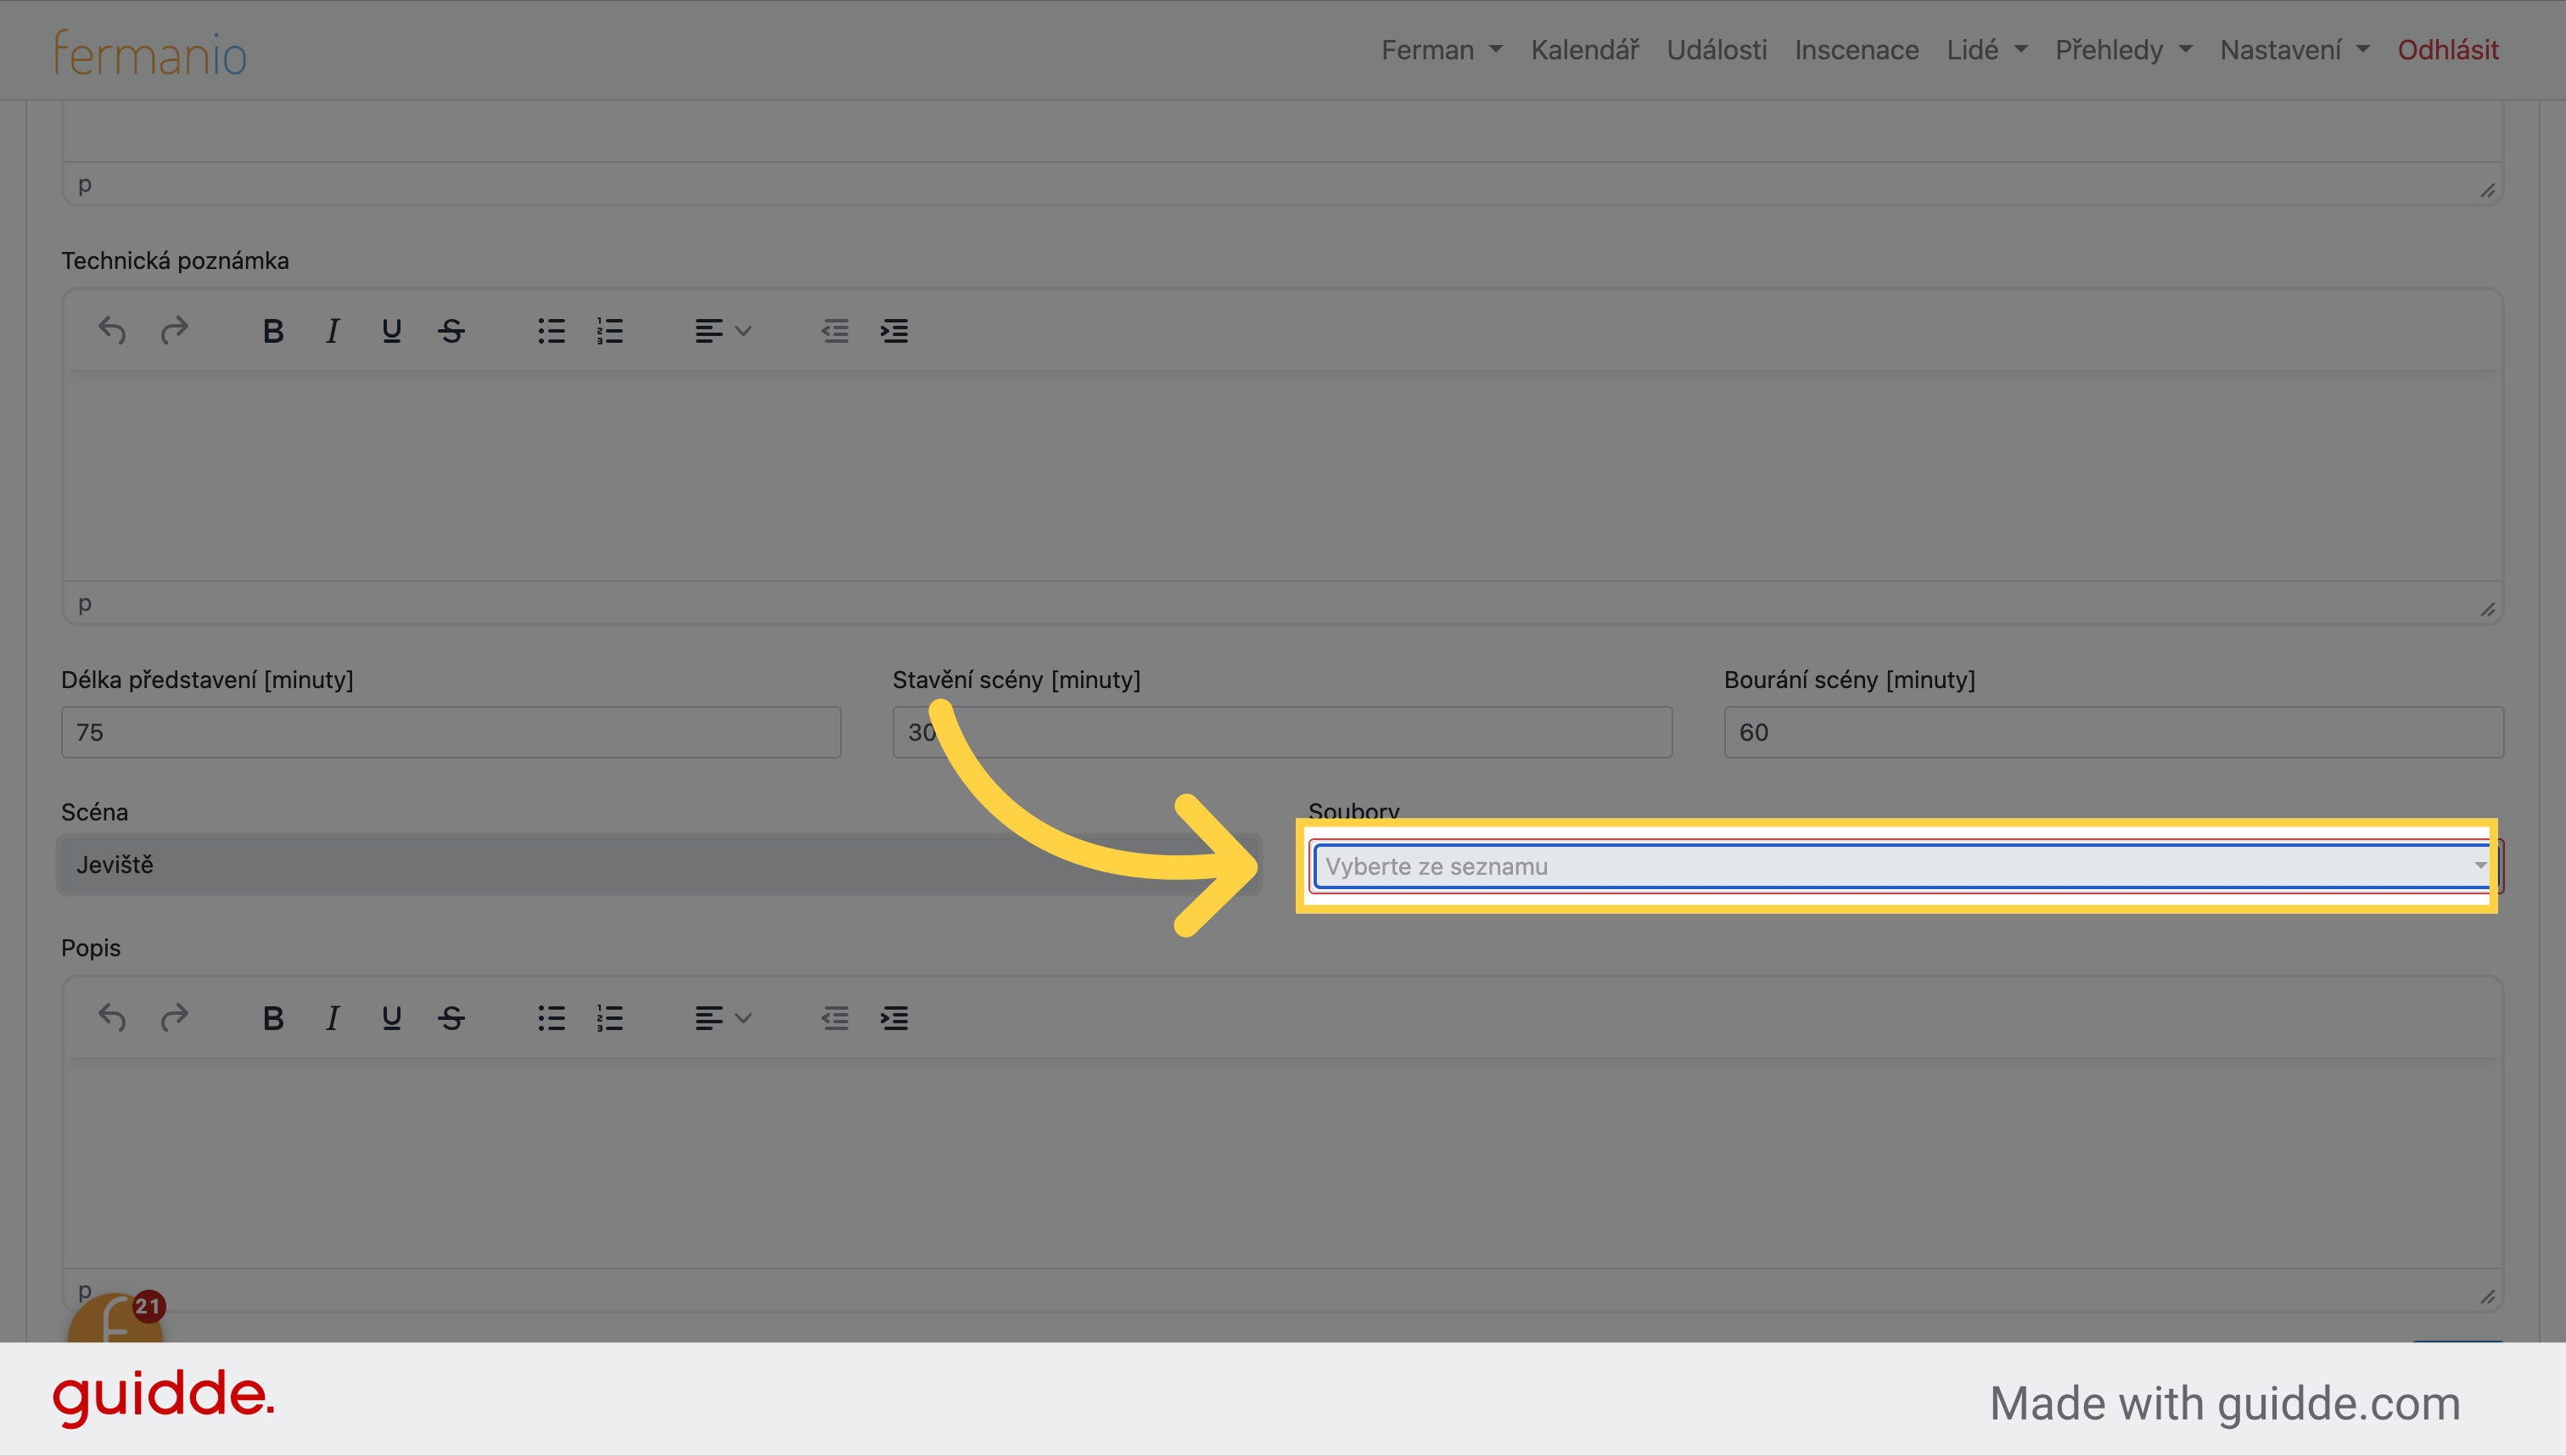Click the Stavění scény input field
This screenshot has height=1456, width=2566.
pos(1282,732)
